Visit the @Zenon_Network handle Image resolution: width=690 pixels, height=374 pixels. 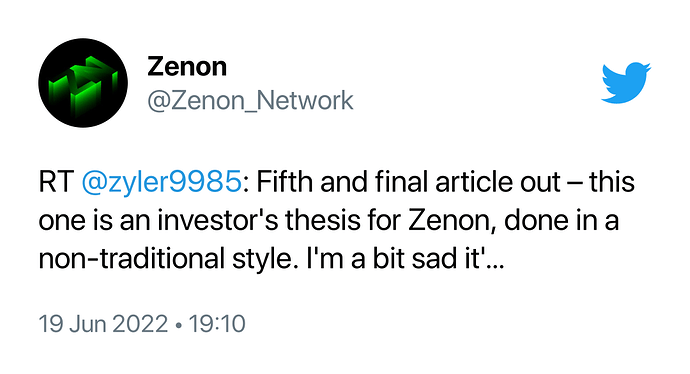pyautogui.click(x=250, y=101)
